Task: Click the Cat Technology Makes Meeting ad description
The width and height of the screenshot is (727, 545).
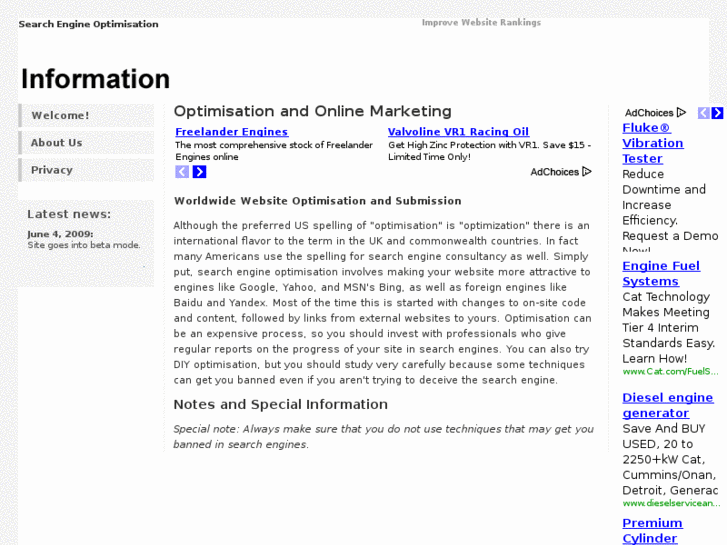Action: click(x=669, y=327)
